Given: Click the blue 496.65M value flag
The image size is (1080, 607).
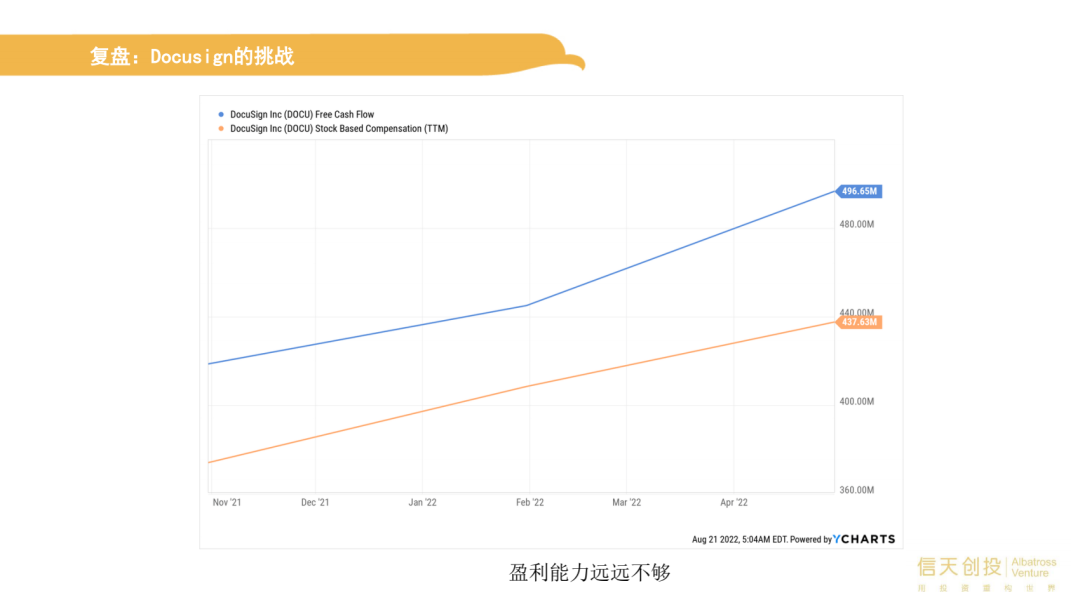Looking at the screenshot, I should (x=859, y=191).
